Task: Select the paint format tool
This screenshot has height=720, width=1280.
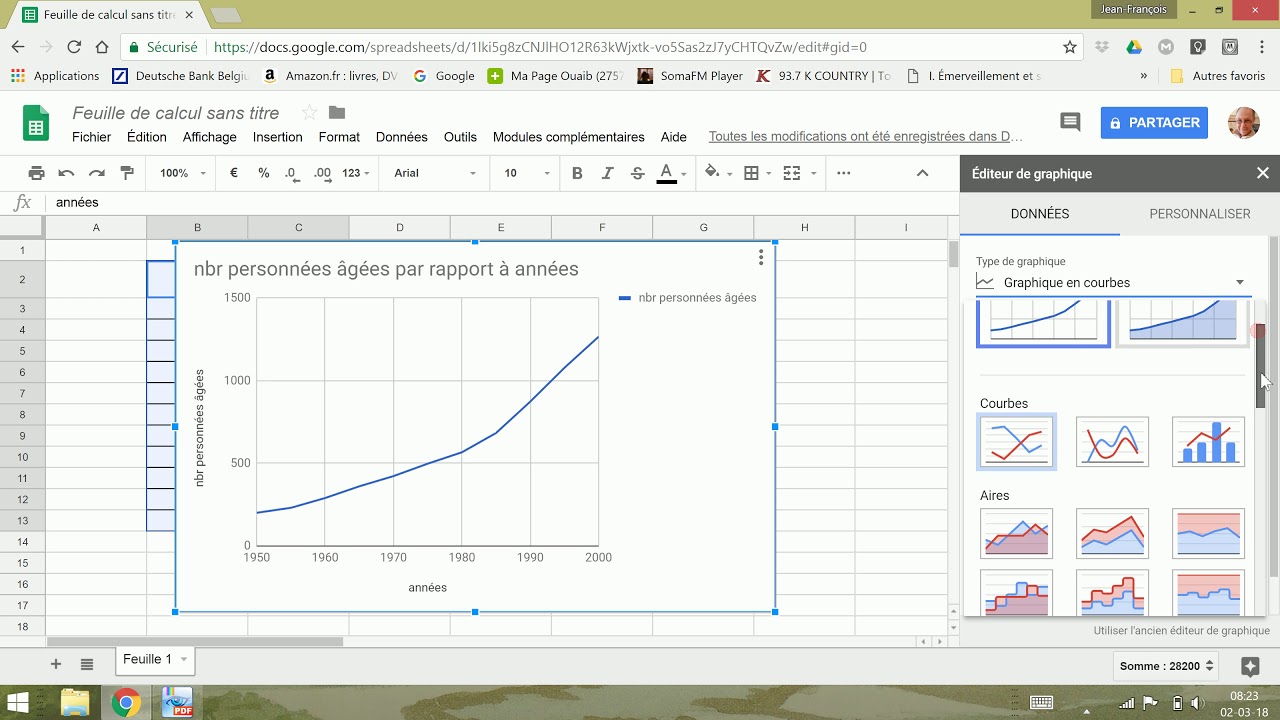Action: click(x=127, y=173)
